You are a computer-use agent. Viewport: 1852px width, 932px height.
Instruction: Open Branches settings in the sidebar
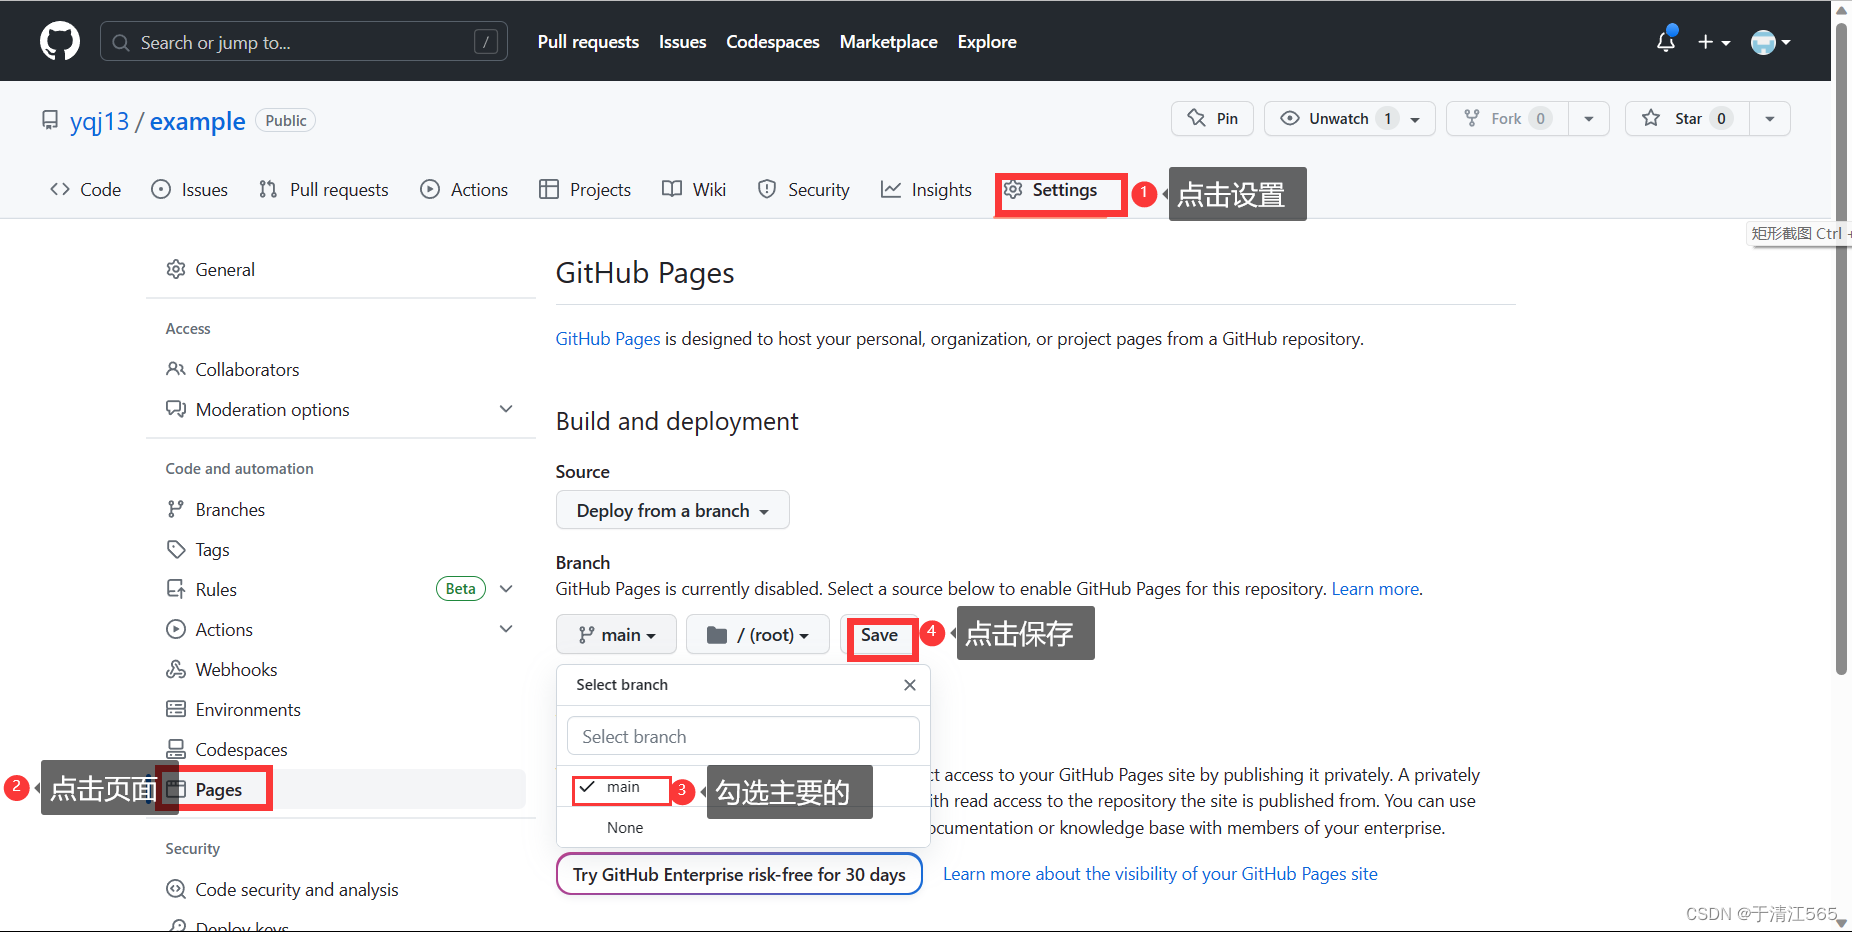coord(340,510)
